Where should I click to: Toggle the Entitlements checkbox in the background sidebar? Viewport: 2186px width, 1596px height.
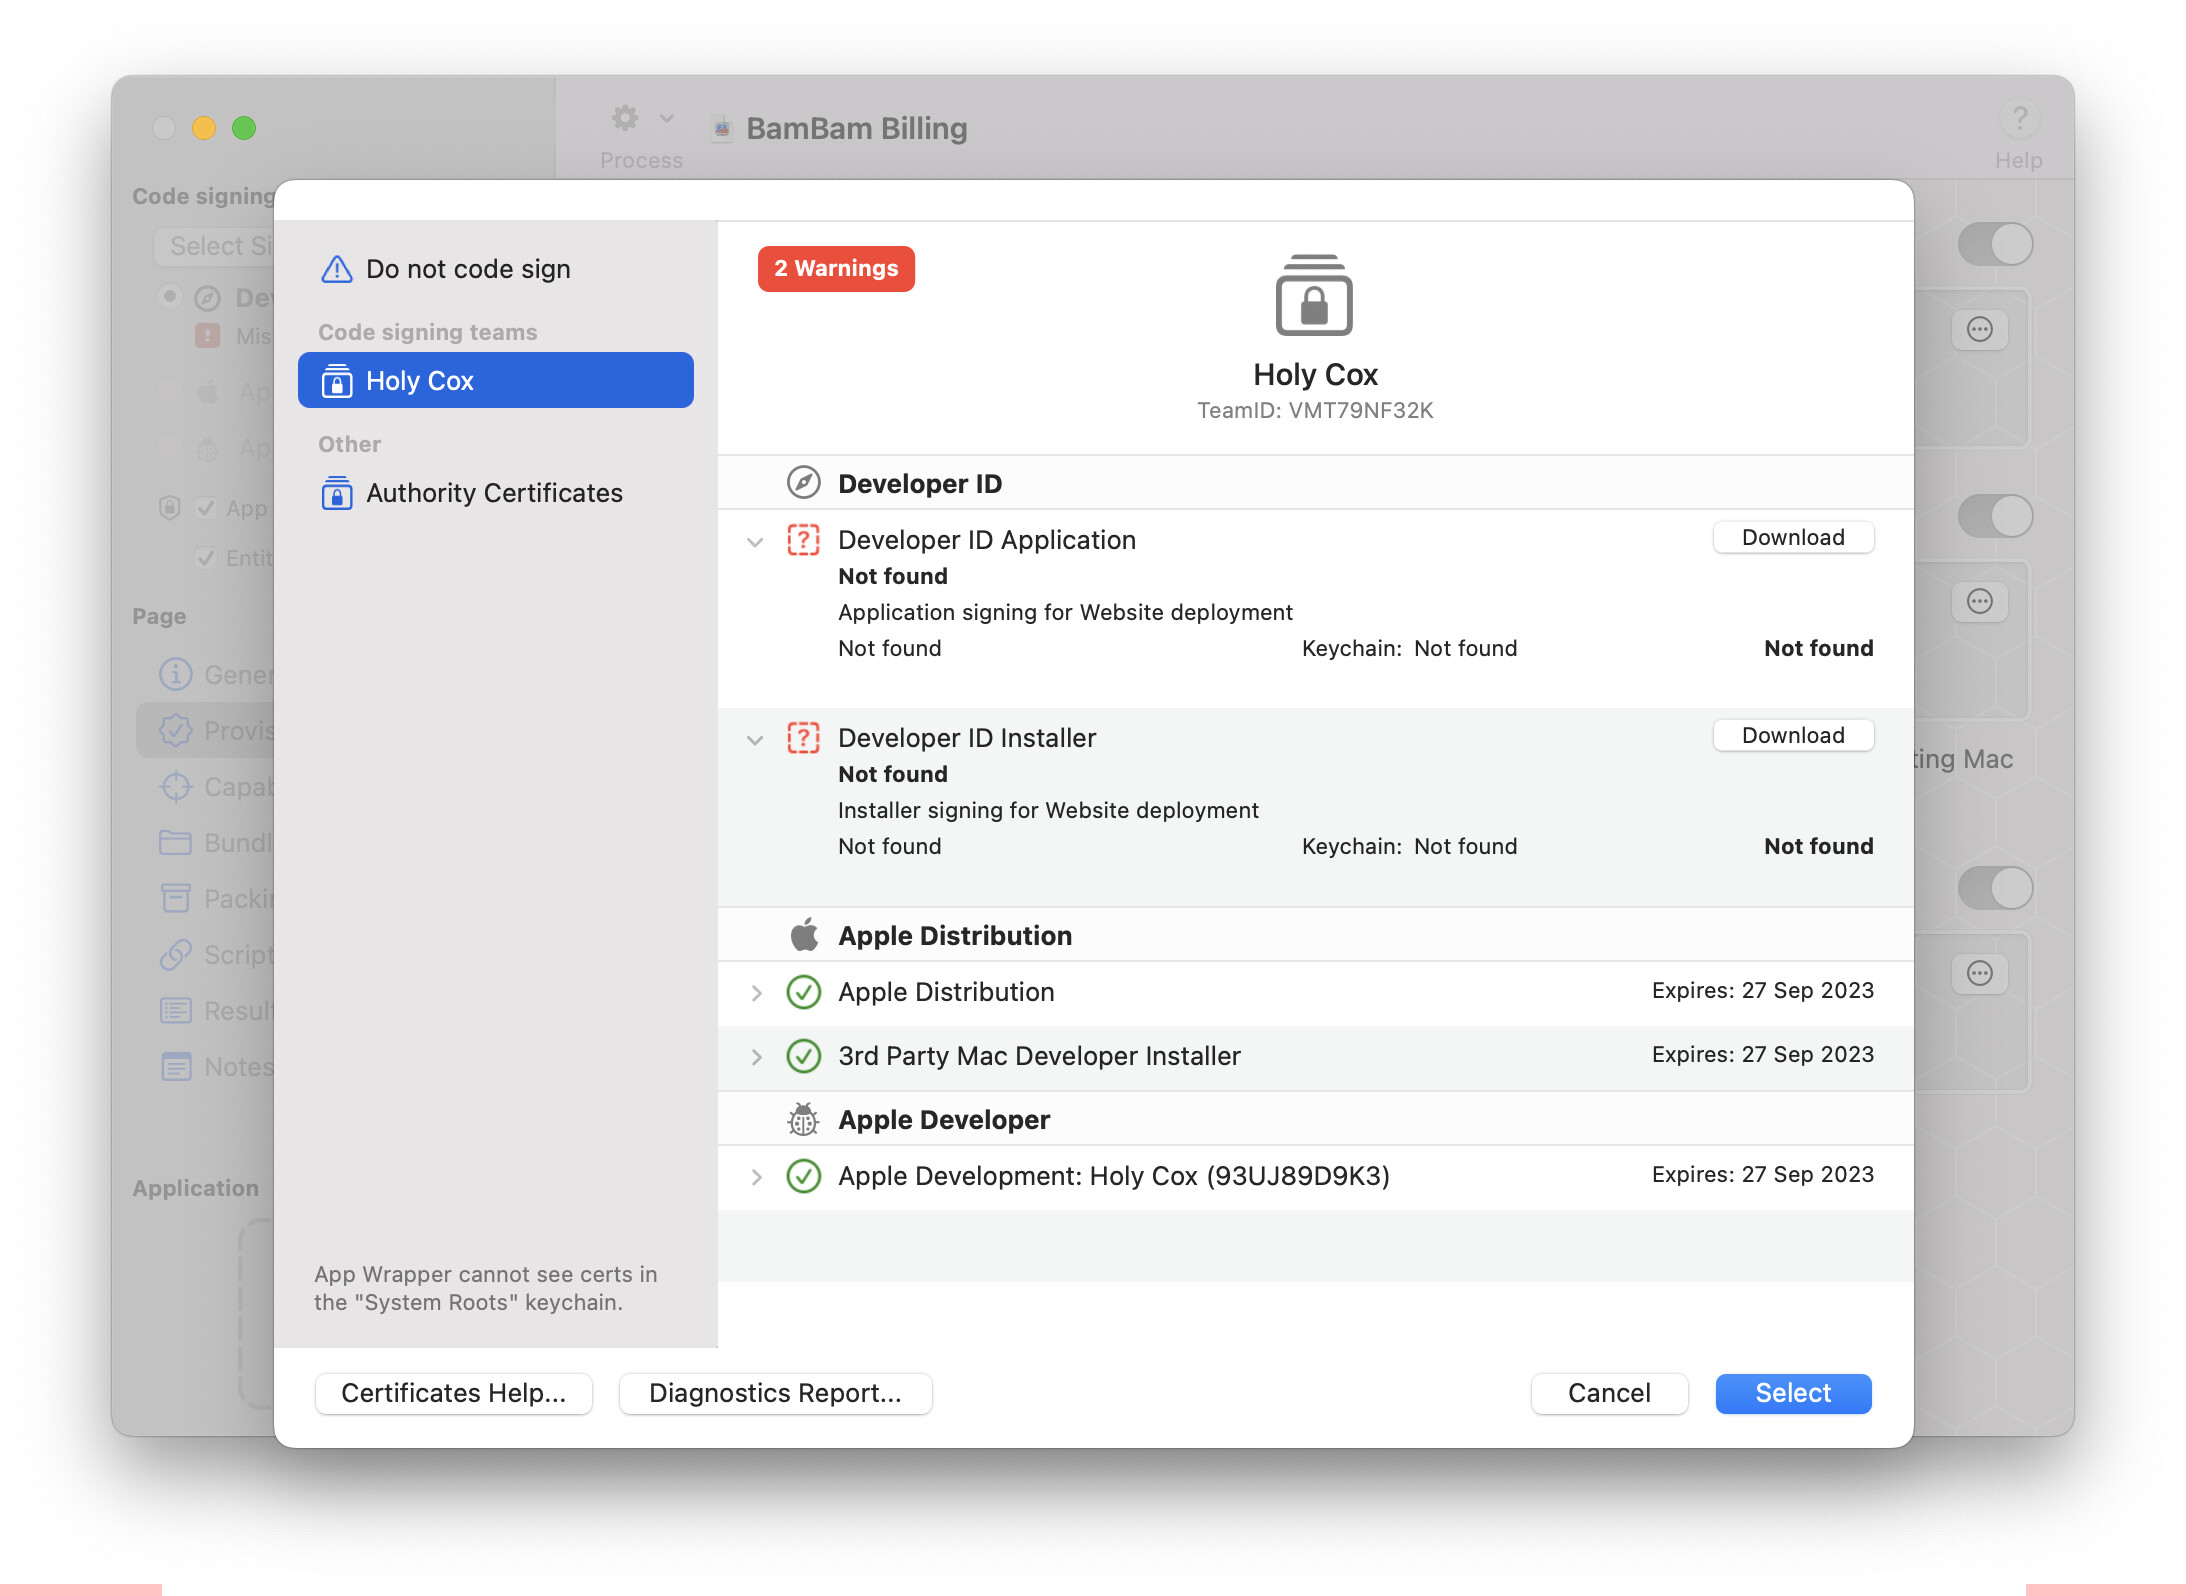206,557
